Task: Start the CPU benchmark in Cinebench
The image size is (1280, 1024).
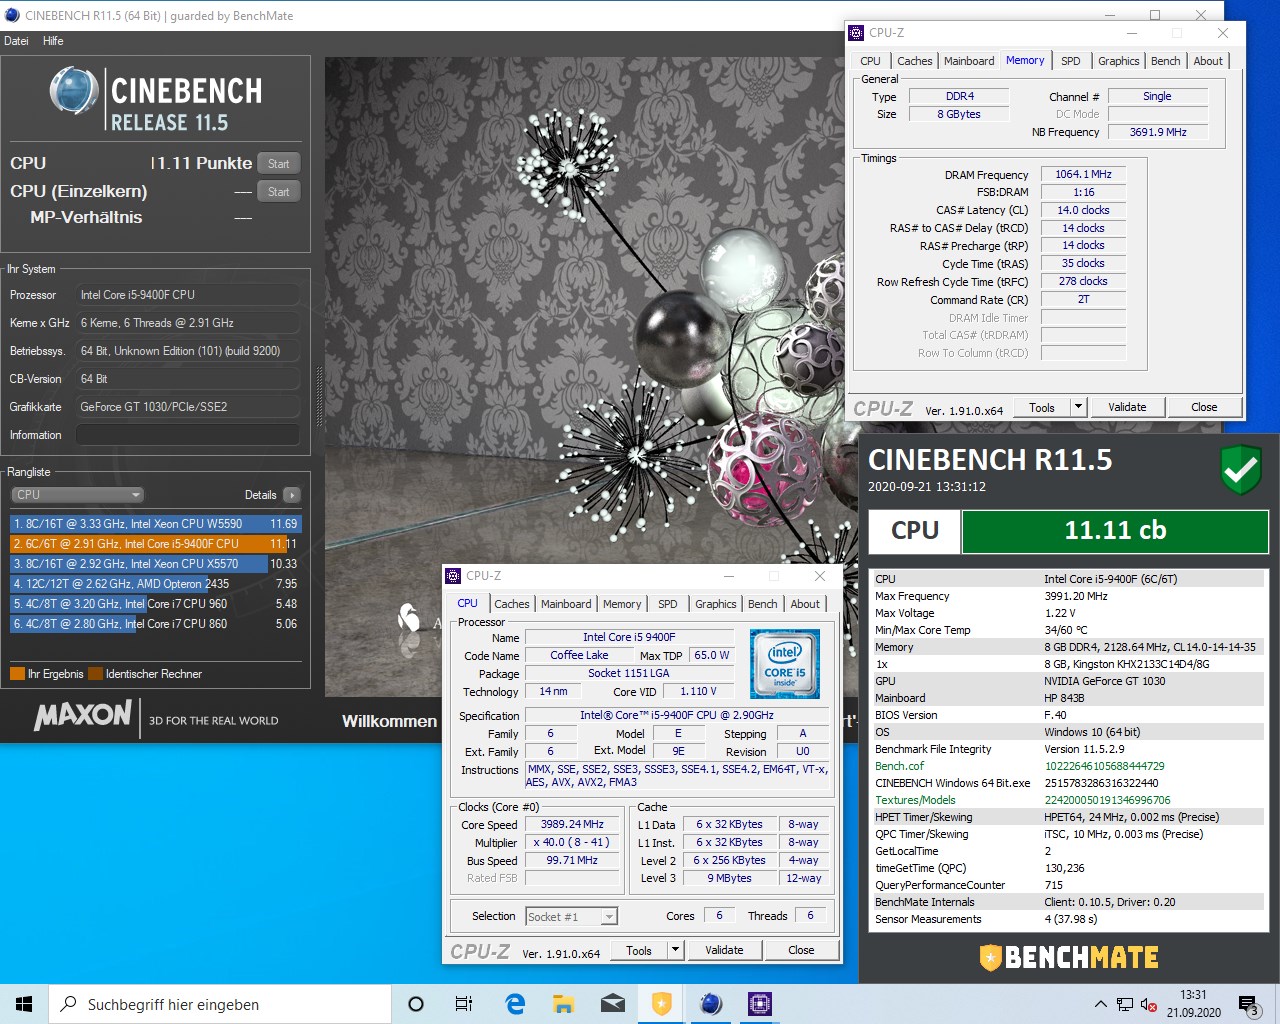Action: pyautogui.click(x=279, y=164)
